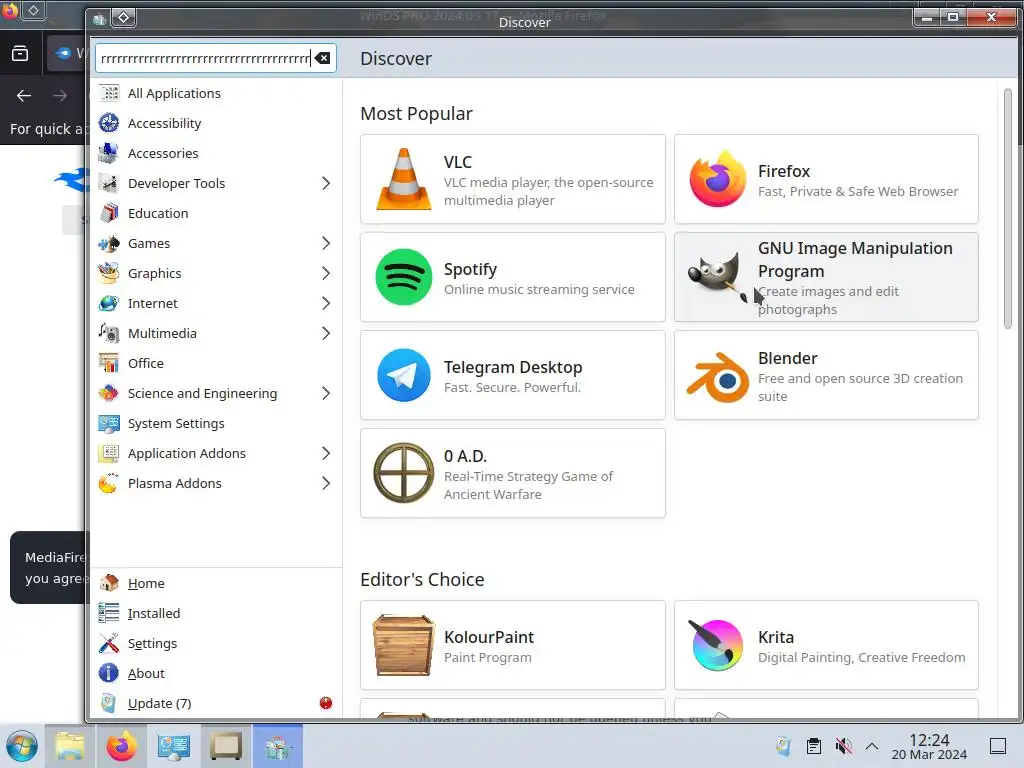Click the Discover page vertical scrollbar
This screenshot has height=768, width=1024.
click(x=1008, y=209)
